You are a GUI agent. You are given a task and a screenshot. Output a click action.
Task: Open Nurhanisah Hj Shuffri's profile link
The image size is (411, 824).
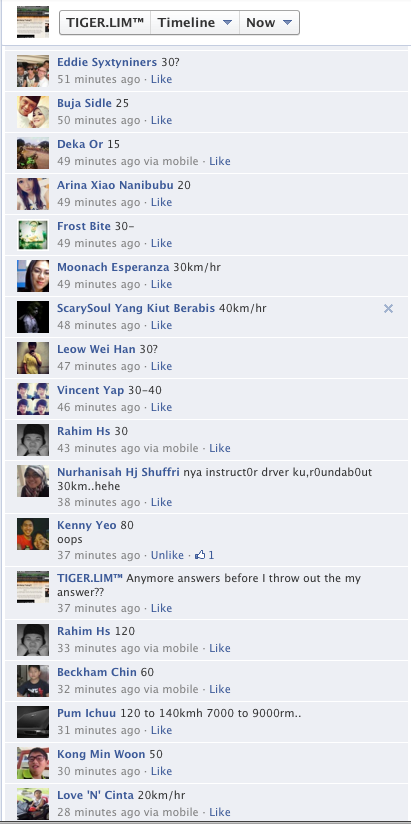(118, 472)
